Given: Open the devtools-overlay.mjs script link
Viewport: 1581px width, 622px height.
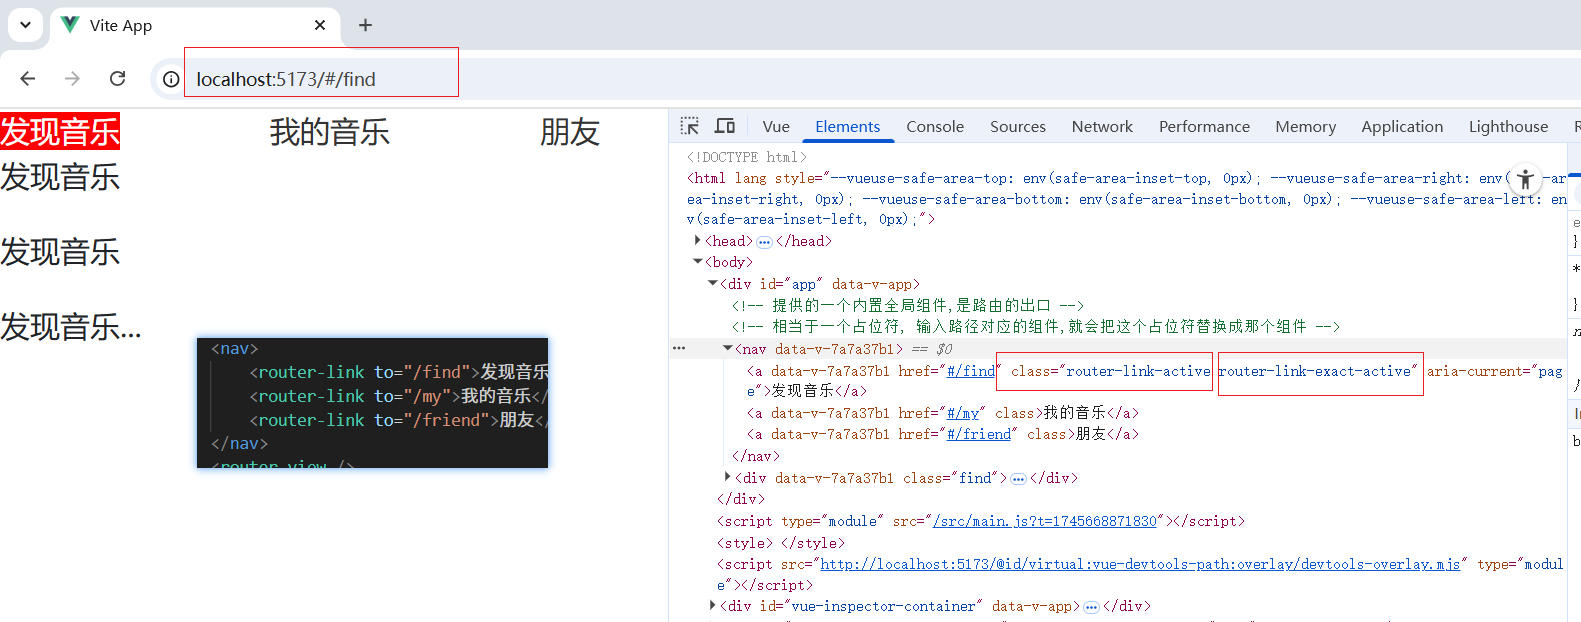Looking at the screenshot, I should click(1140, 564).
